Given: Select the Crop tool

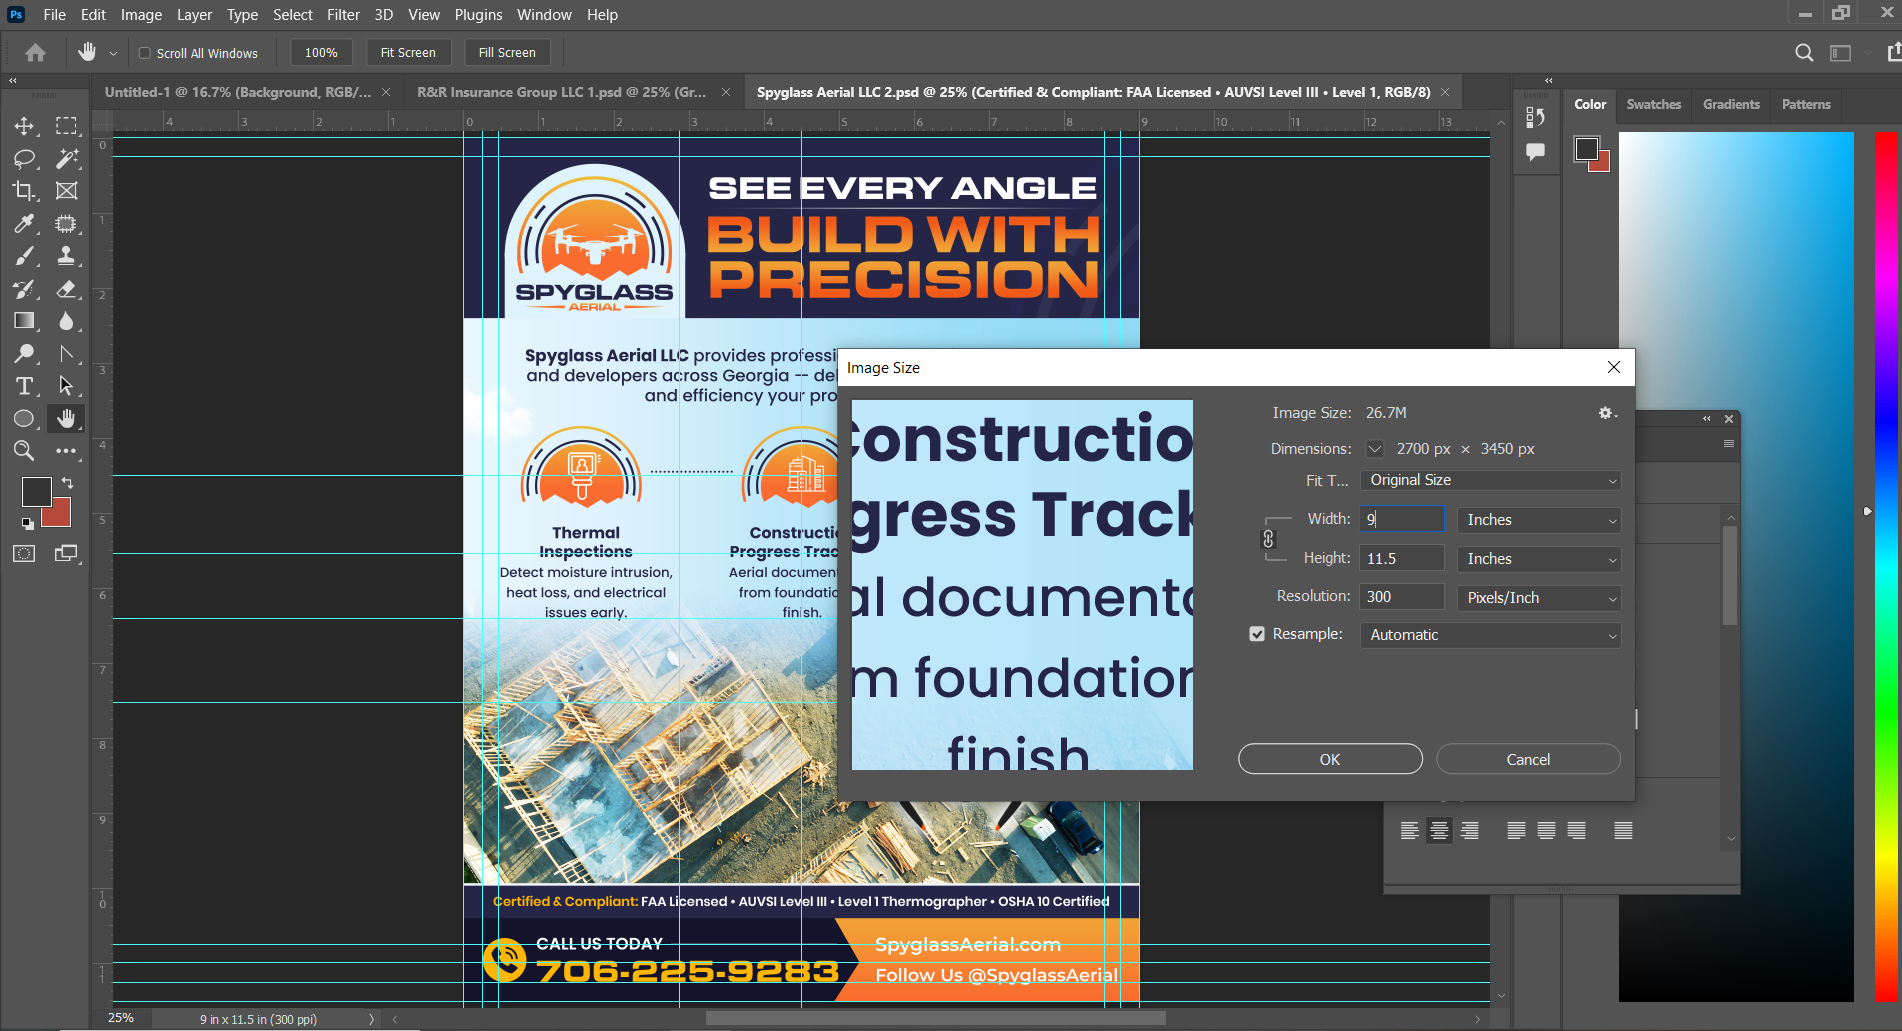Looking at the screenshot, I should pos(24,191).
